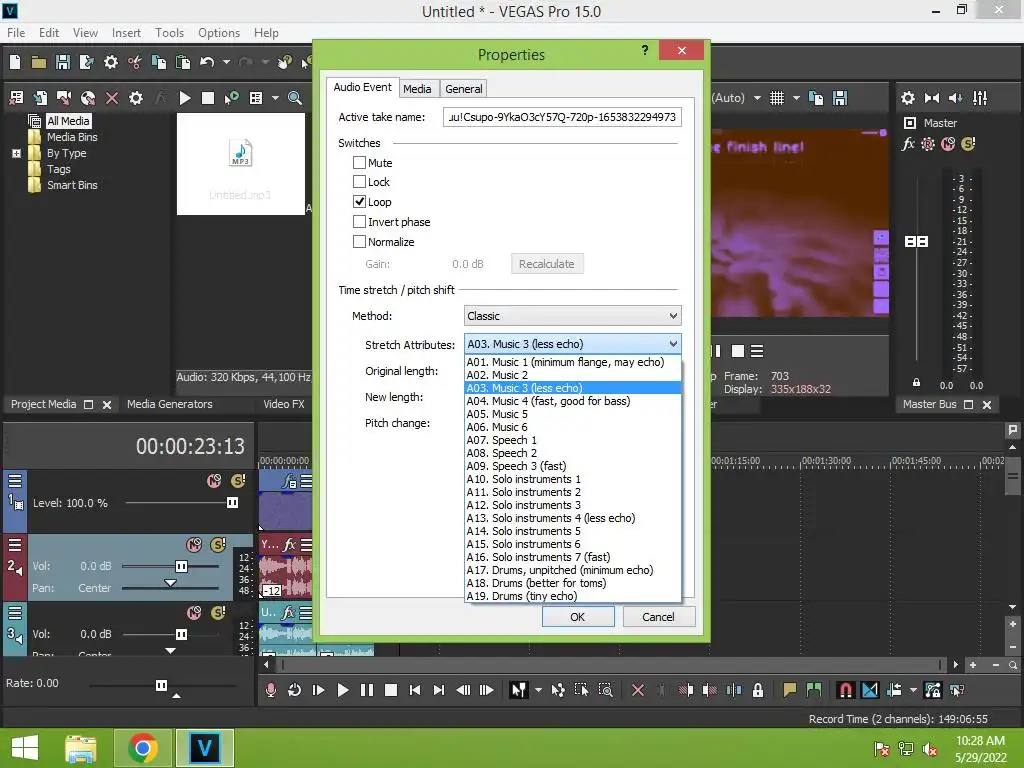Open the Options menu
This screenshot has width=1024, height=768.
[x=219, y=33]
